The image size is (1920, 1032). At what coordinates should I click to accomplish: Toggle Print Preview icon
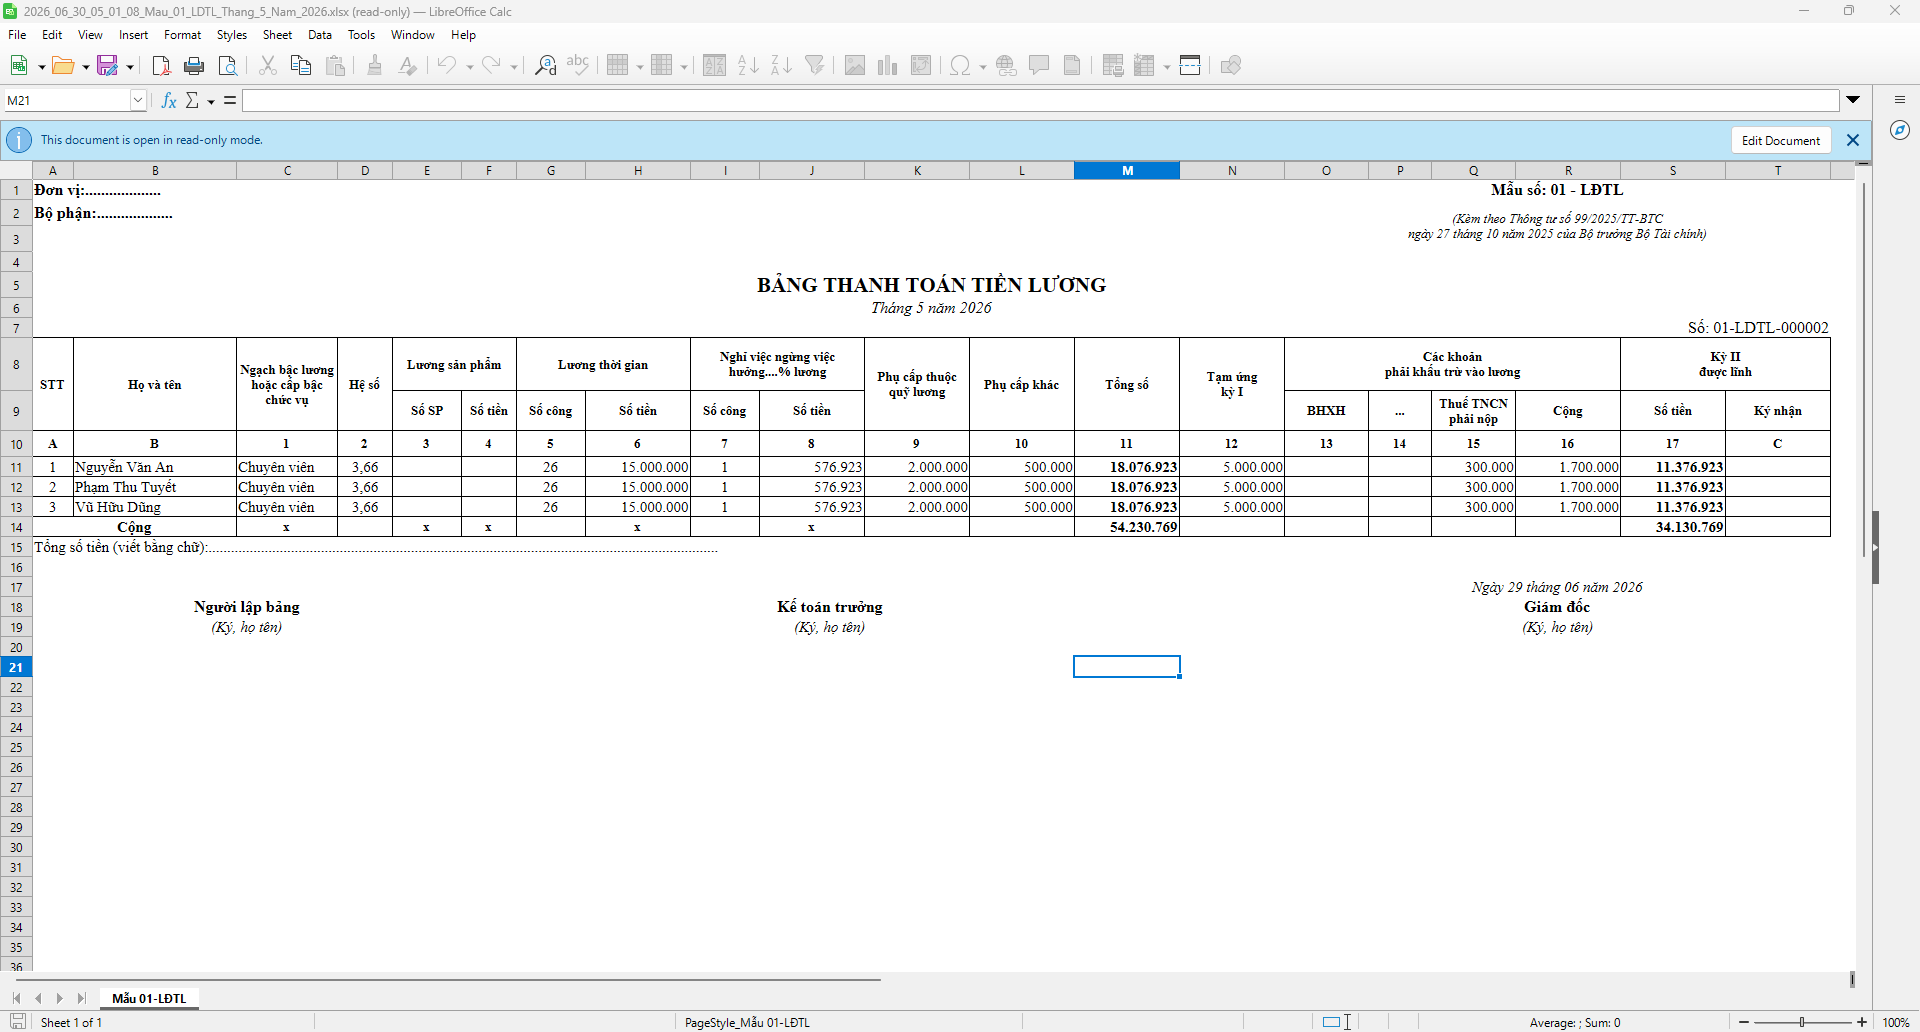pyautogui.click(x=228, y=66)
